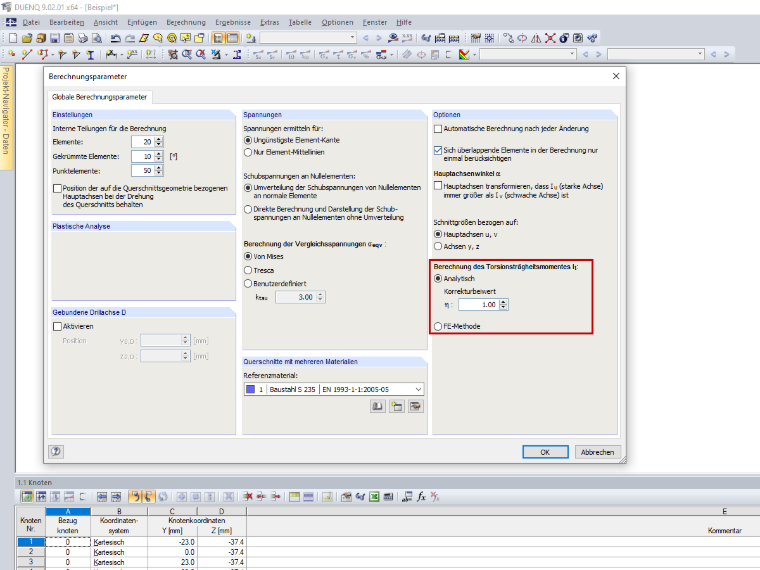
Task: Click the edit material icon under Referenzmaterial
Action: [x=415, y=406]
